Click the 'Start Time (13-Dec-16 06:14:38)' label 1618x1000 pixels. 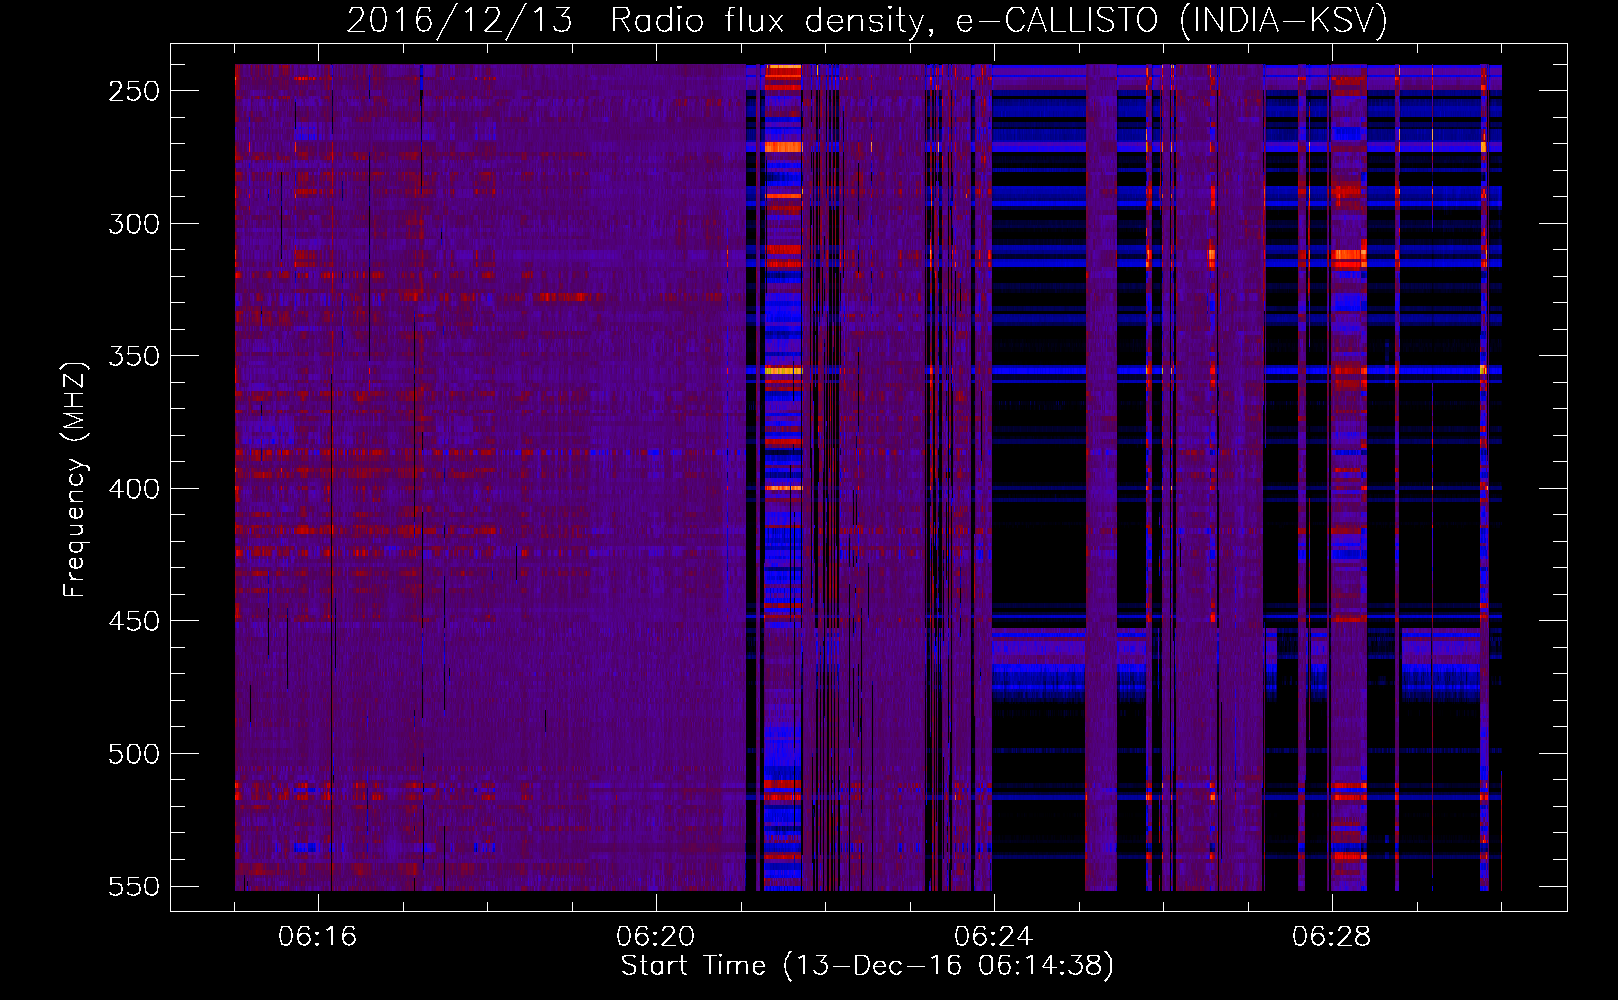point(867,966)
